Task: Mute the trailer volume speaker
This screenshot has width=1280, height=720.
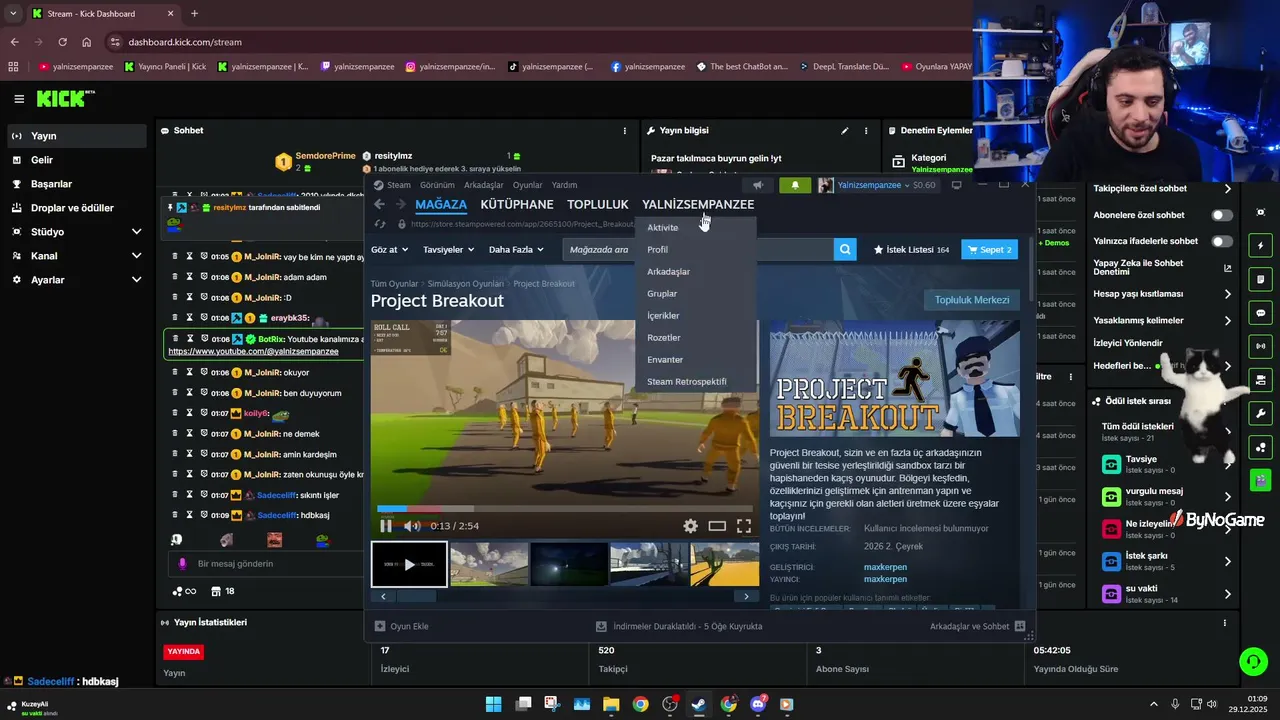Action: [412, 526]
